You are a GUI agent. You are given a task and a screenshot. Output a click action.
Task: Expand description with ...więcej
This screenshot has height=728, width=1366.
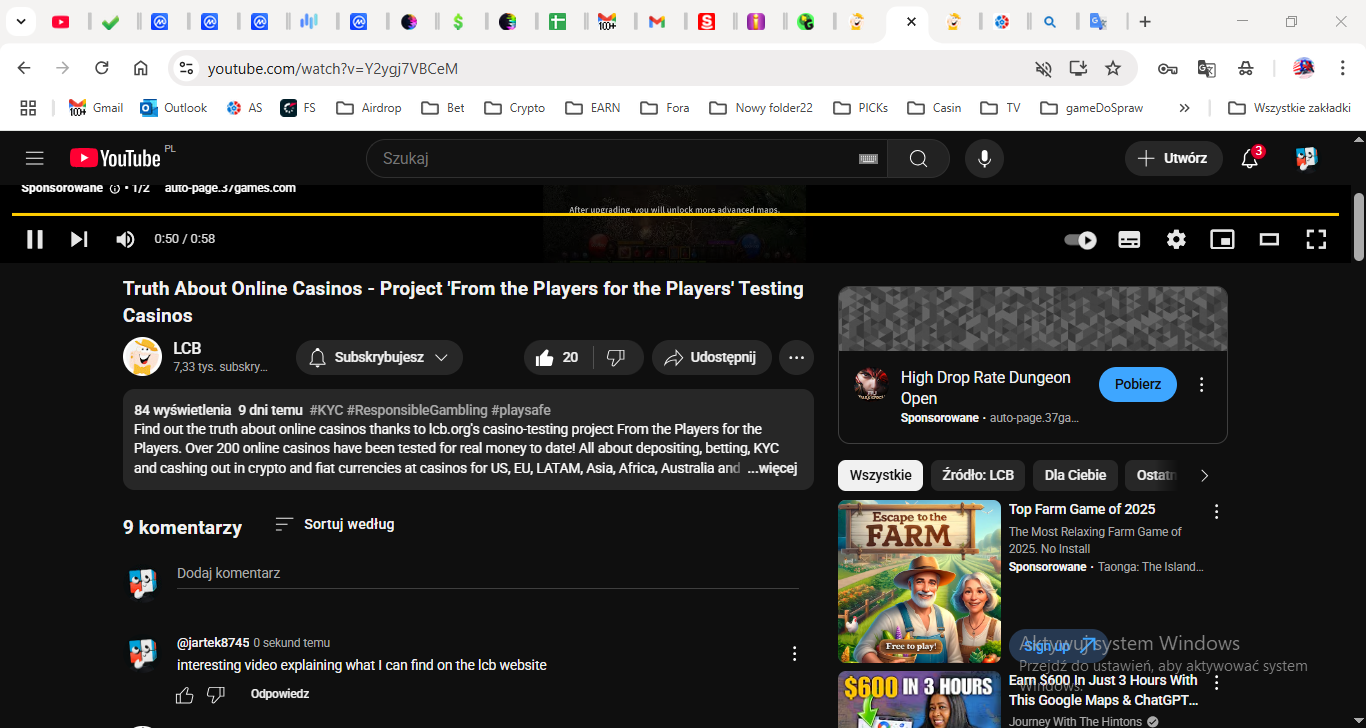(x=772, y=468)
